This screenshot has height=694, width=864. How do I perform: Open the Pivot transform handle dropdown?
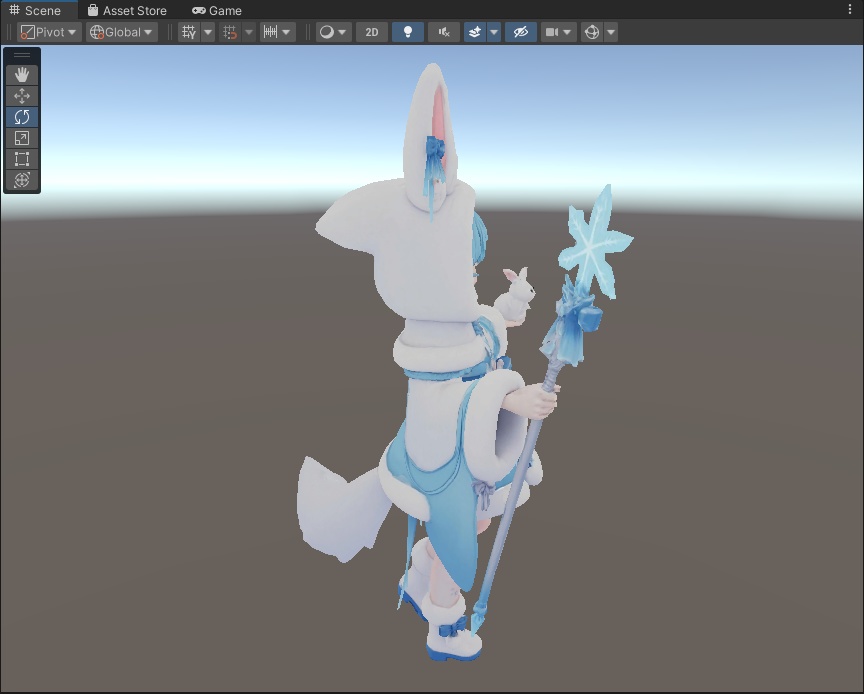click(x=48, y=31)
